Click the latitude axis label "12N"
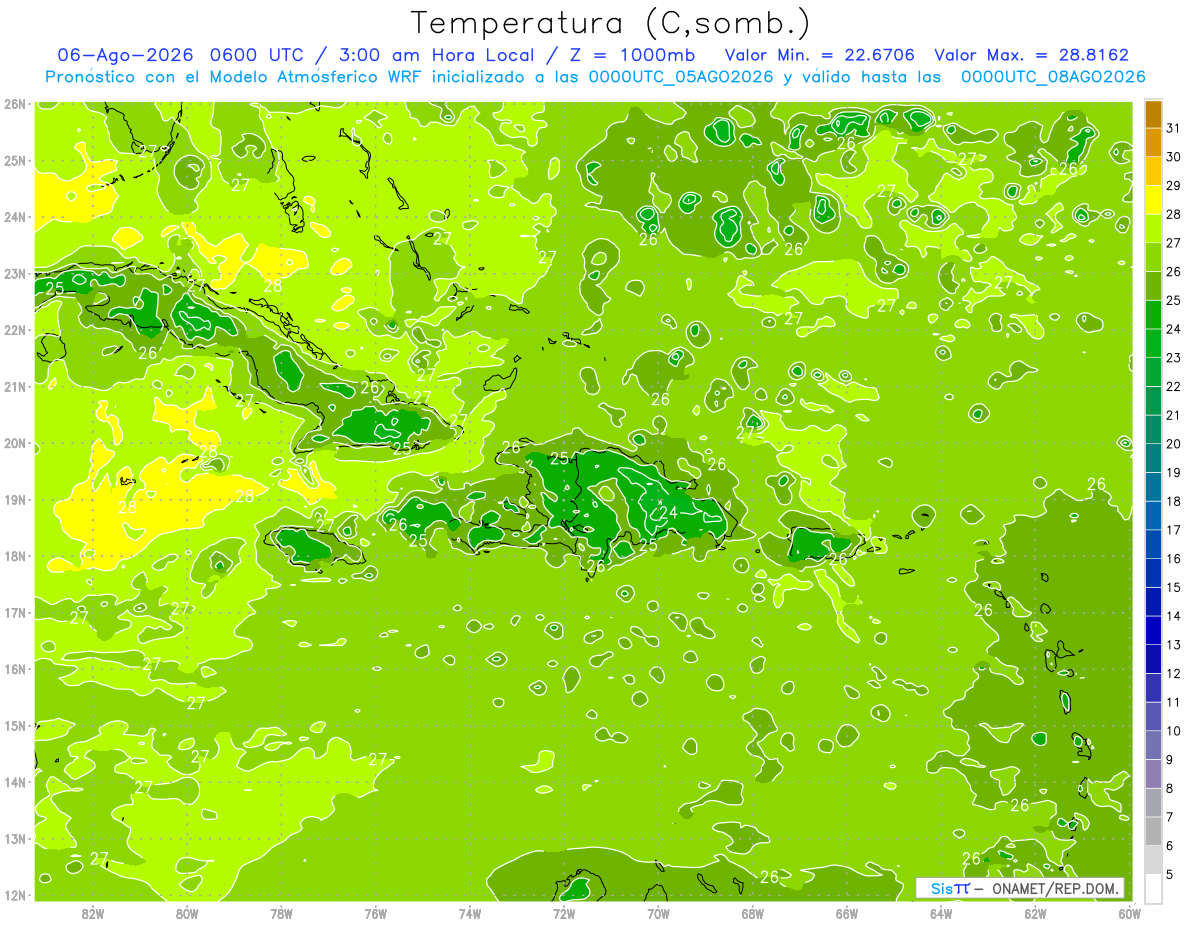Screen dimensions: 1200x927 (15, 895)
